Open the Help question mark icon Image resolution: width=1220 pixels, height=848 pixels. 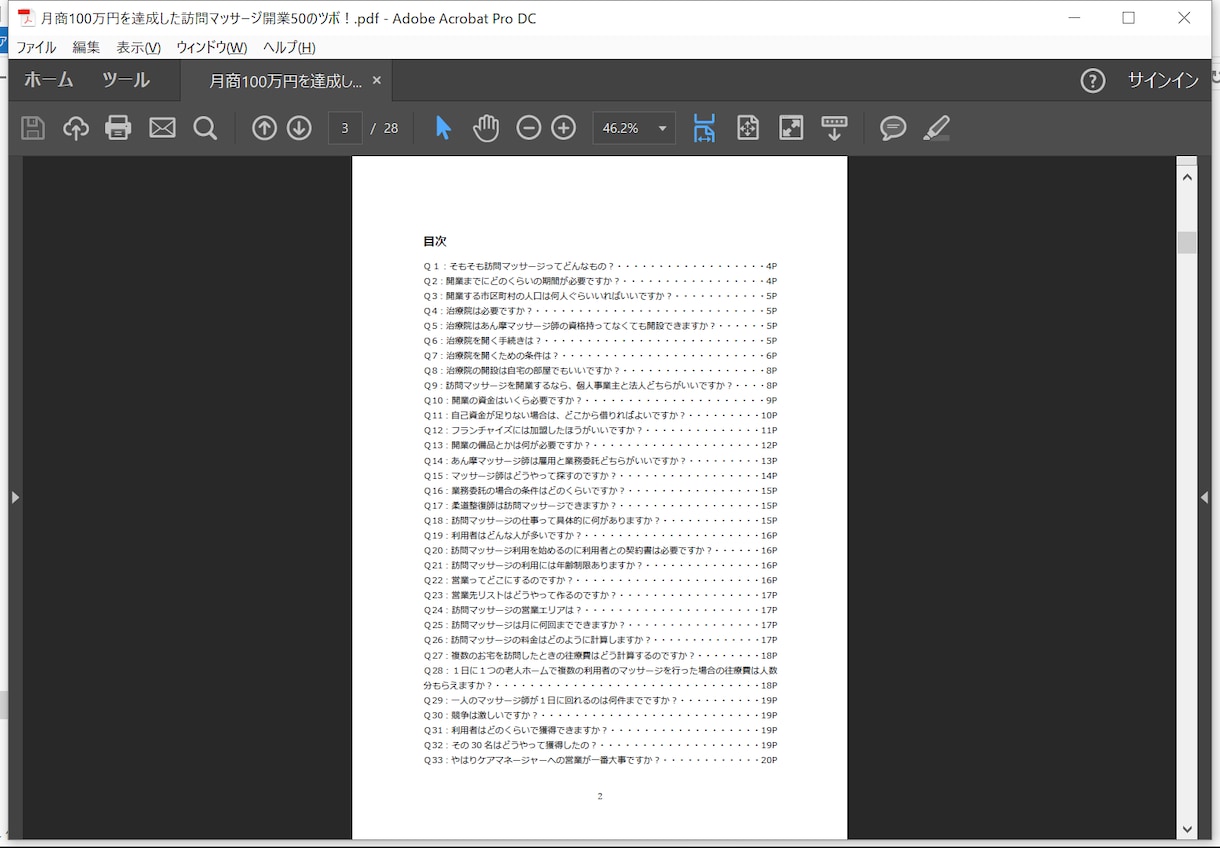tap(1093, 81)
